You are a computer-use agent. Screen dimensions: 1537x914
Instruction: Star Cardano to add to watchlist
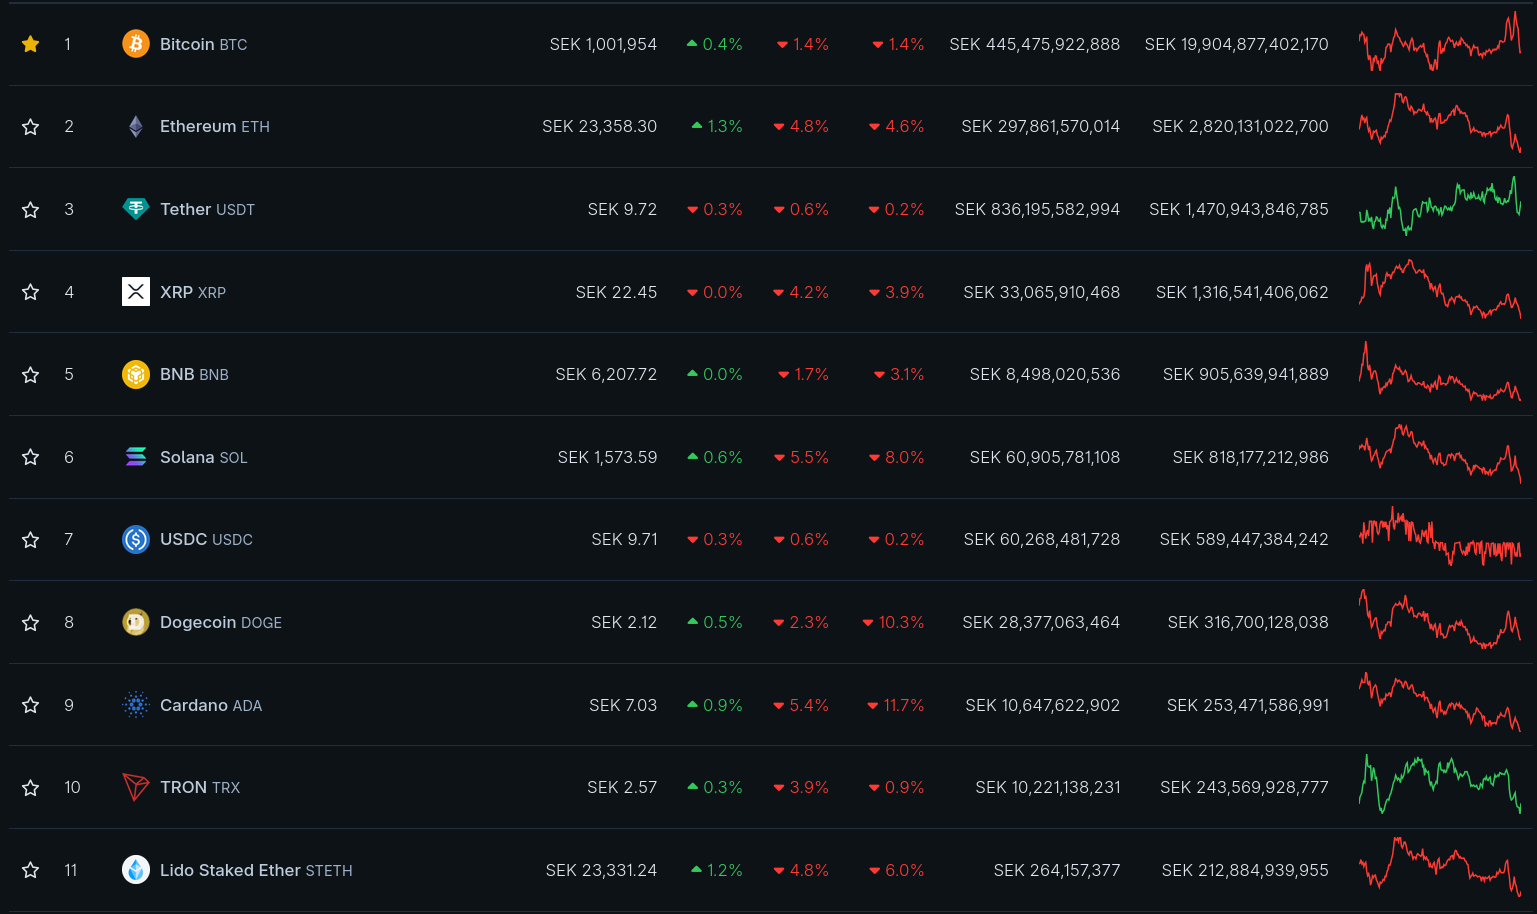point(31,705)
